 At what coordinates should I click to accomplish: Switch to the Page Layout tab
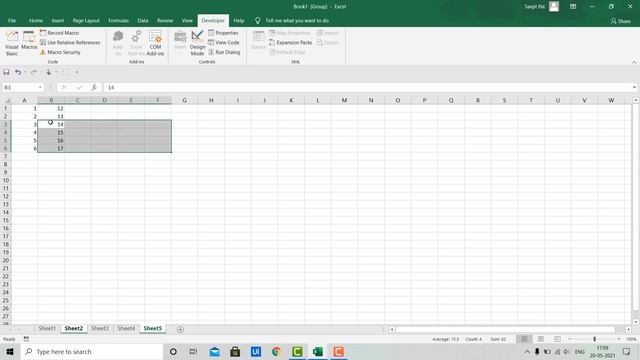click(x=86, y=20)
